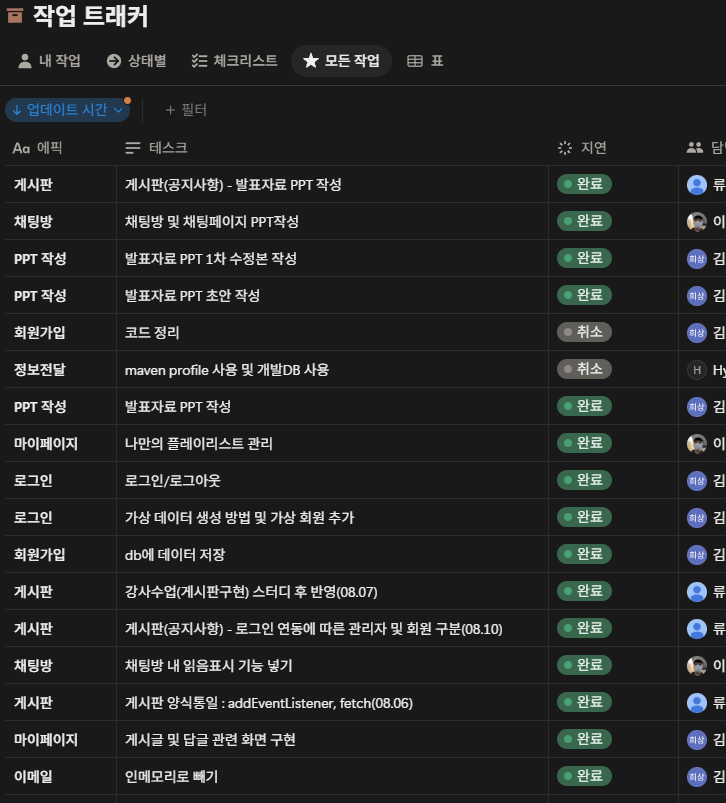Open task 나만의 플레이리스트 관리

click(x=199, y=443)
